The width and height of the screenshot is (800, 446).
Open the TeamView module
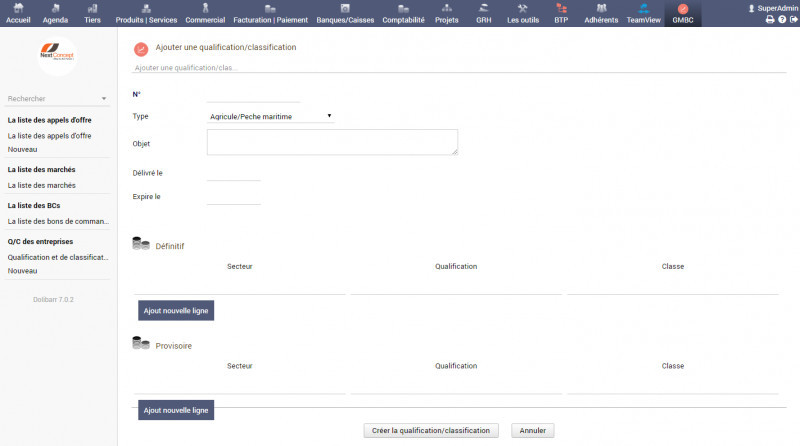[643, 14]
